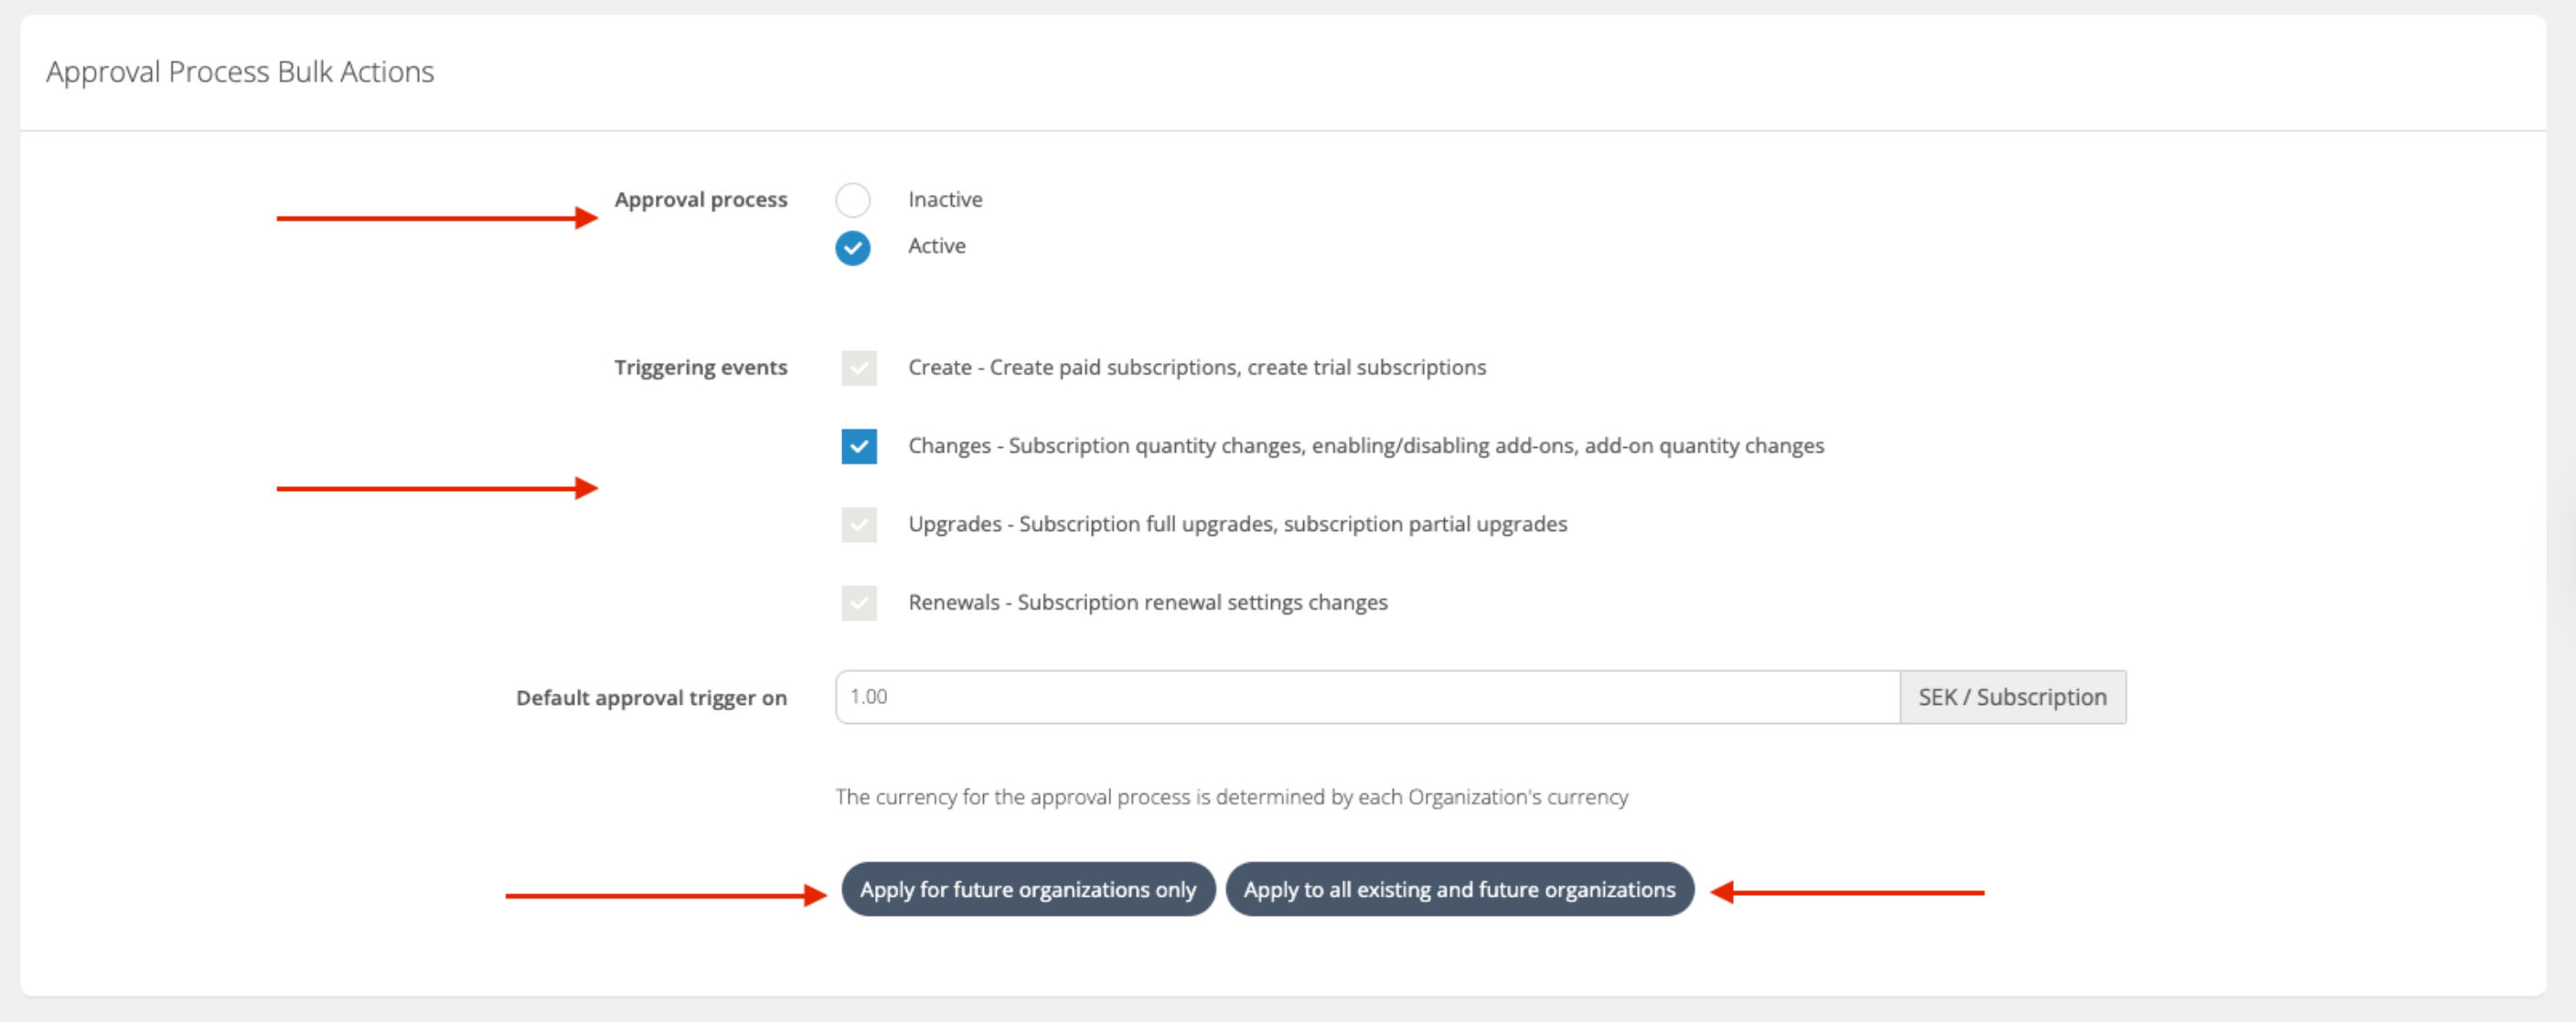Toggle the Create triggering event checkbox
The image size is (2576, 1022).
click(858, 368)
